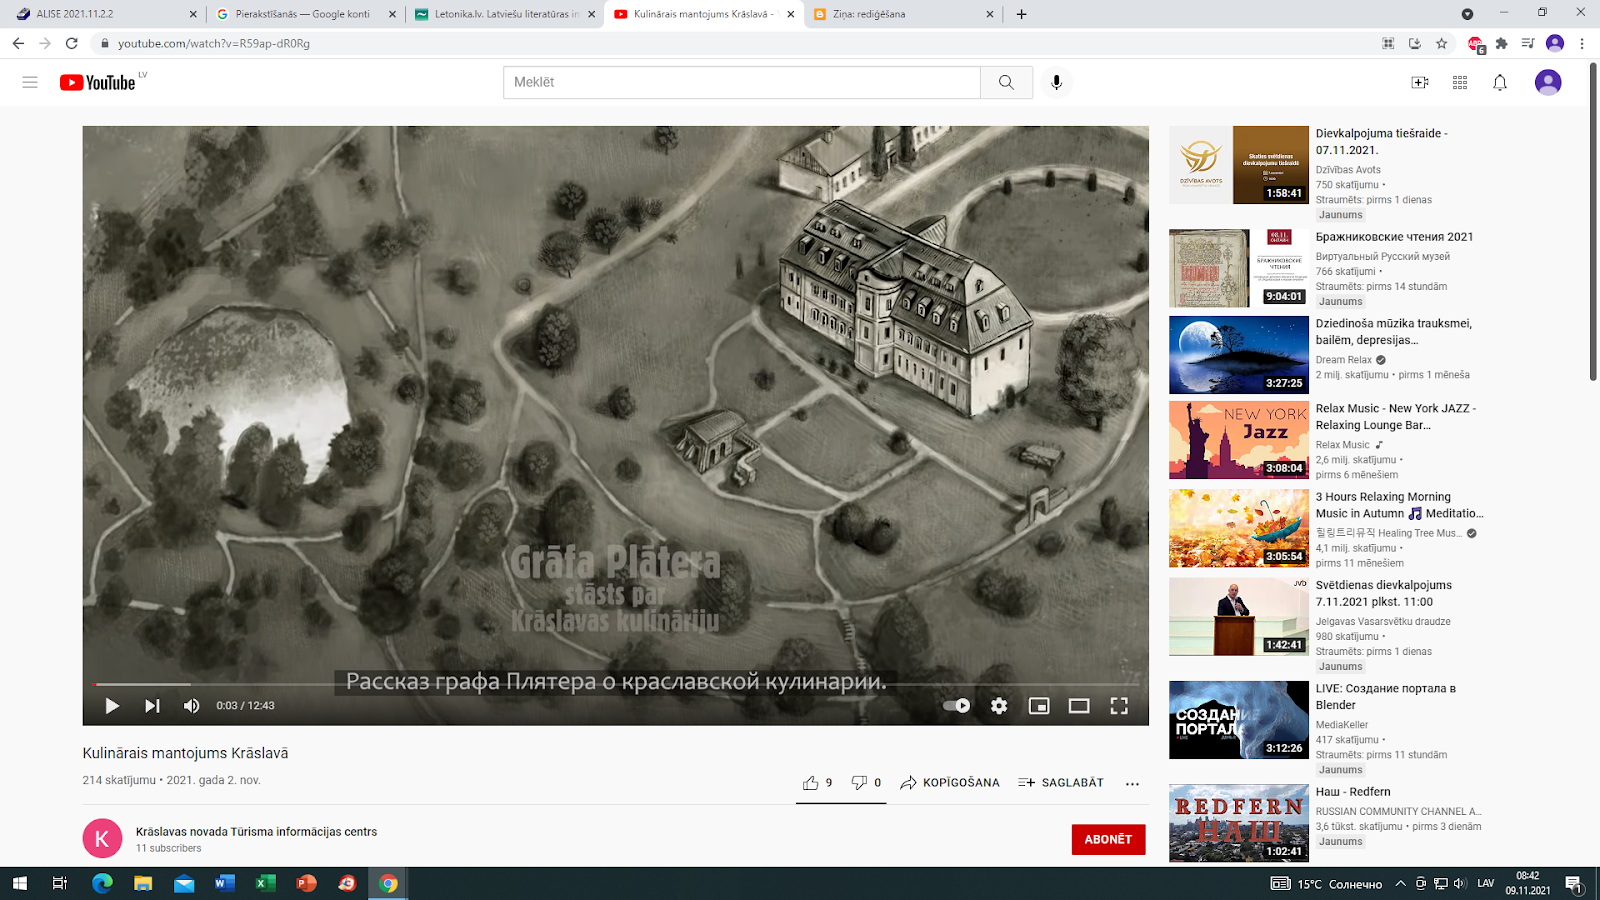Mute the video volume

coord(191,706)
